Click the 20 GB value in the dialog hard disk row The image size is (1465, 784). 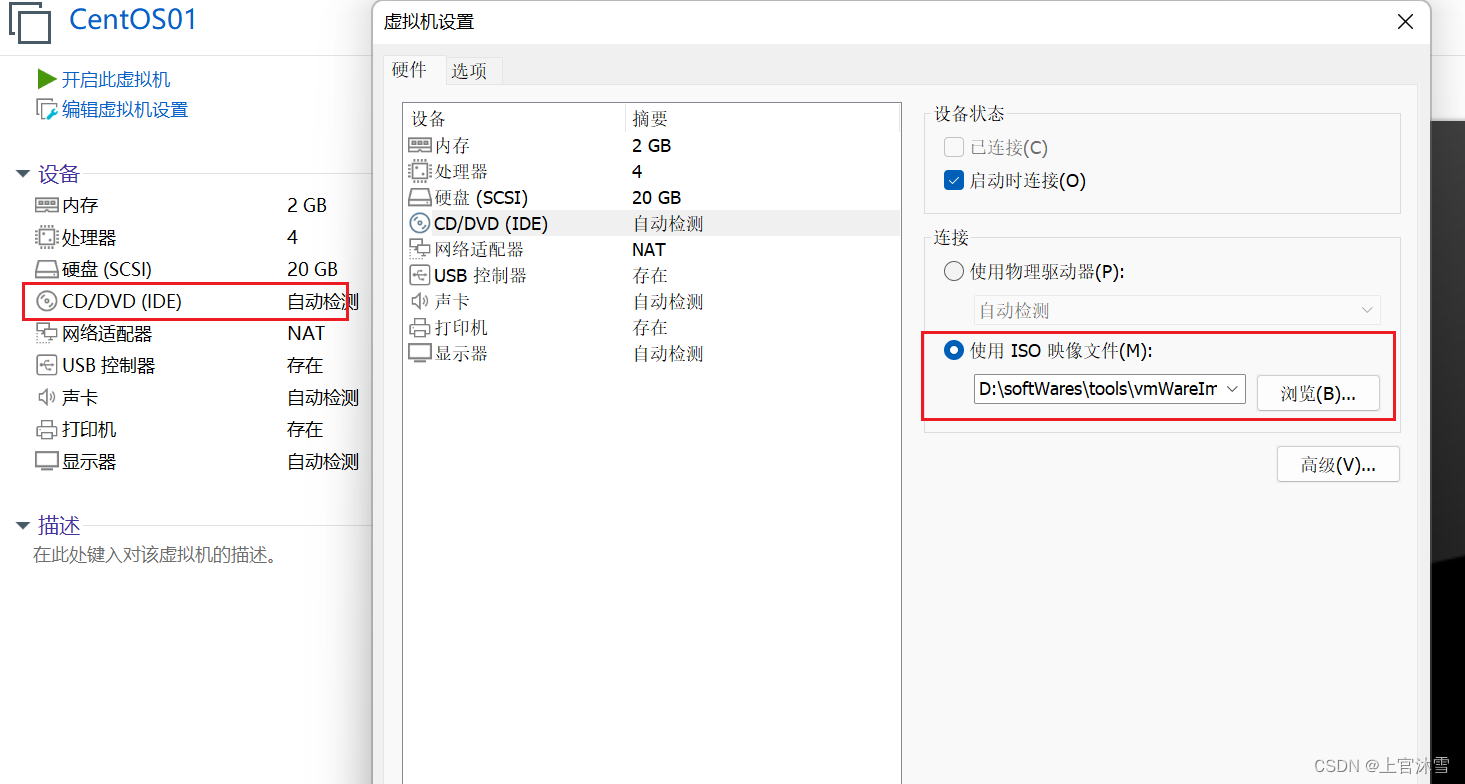click(657, 197)
